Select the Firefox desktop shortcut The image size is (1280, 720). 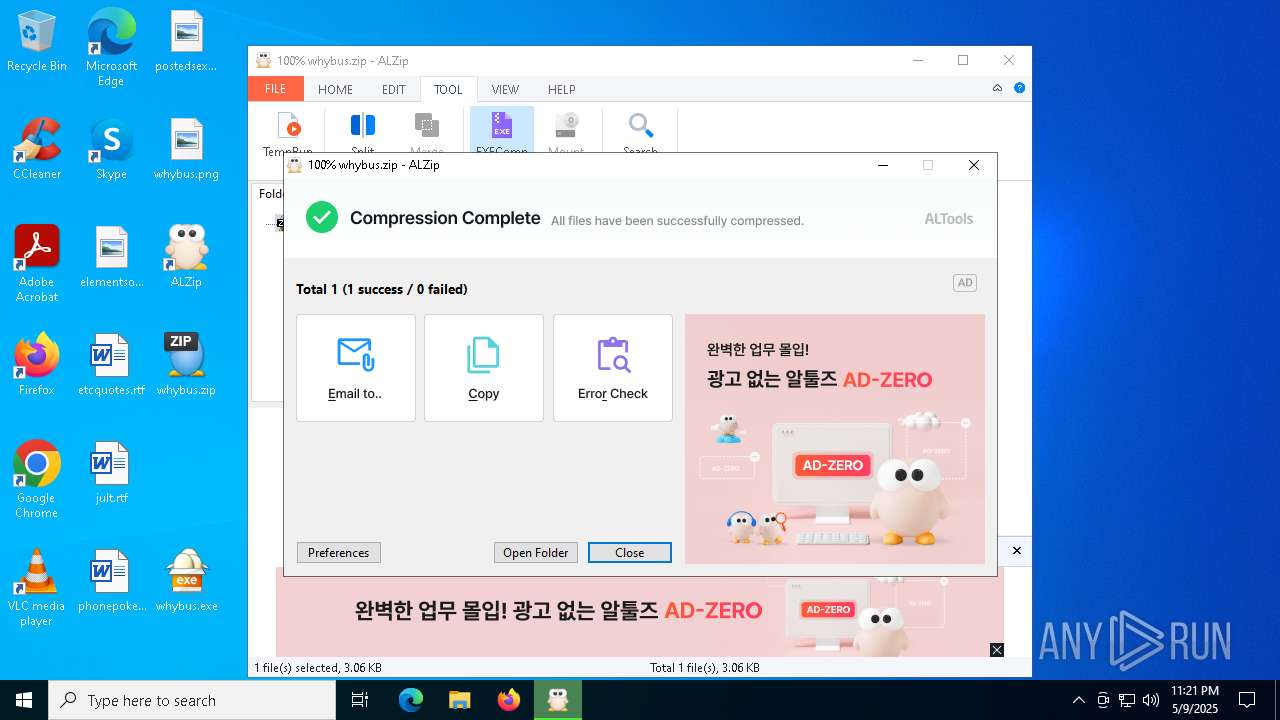point(37,366)
